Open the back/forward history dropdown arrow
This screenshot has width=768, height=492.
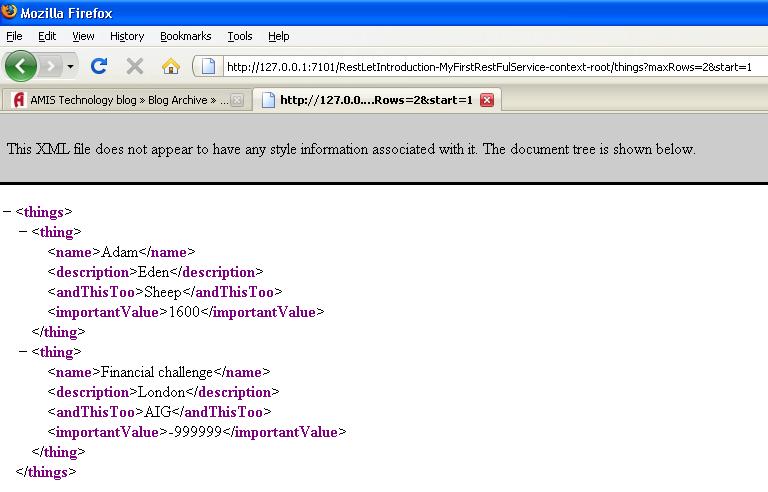click(71, 66)
